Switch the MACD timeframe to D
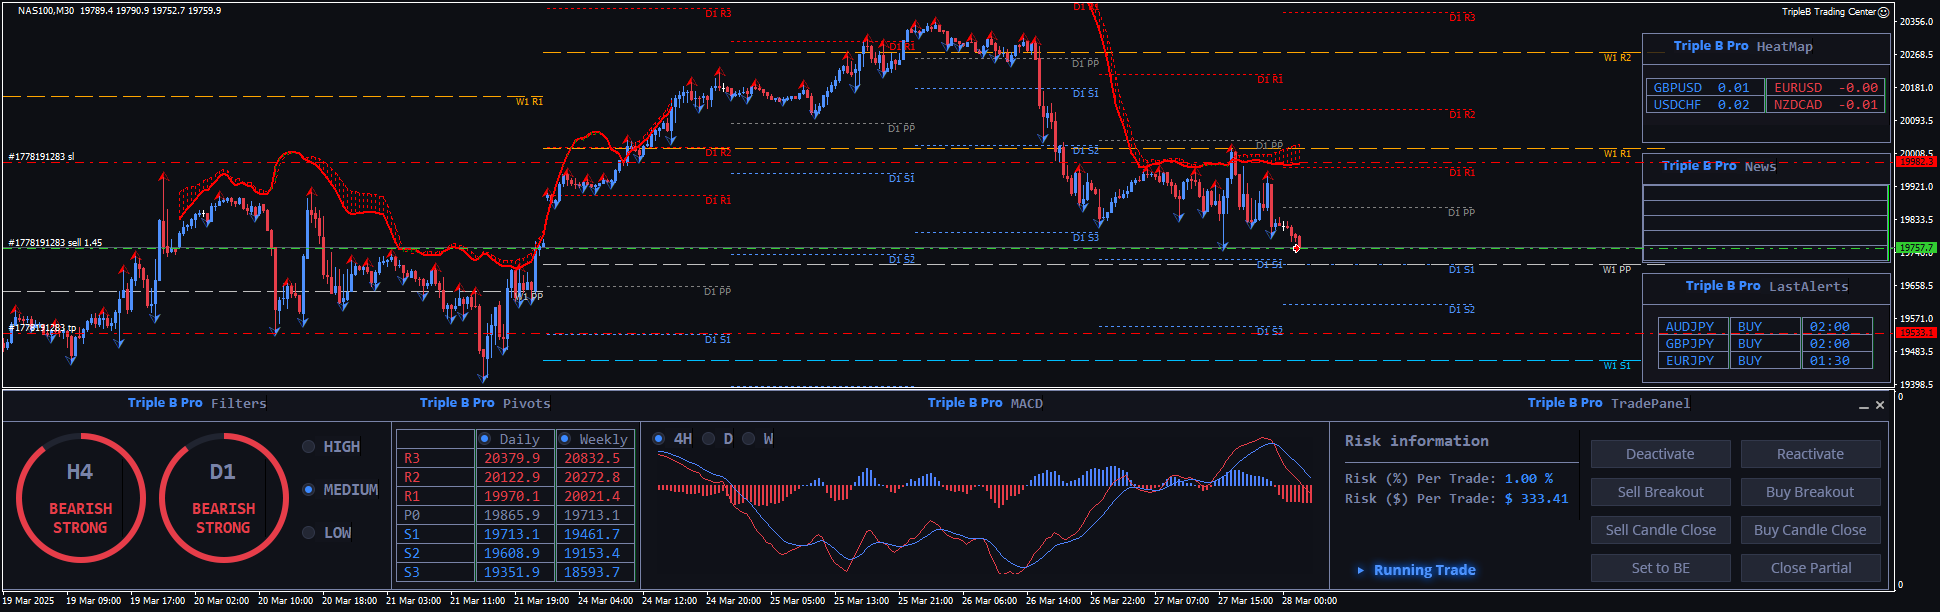 709,439
